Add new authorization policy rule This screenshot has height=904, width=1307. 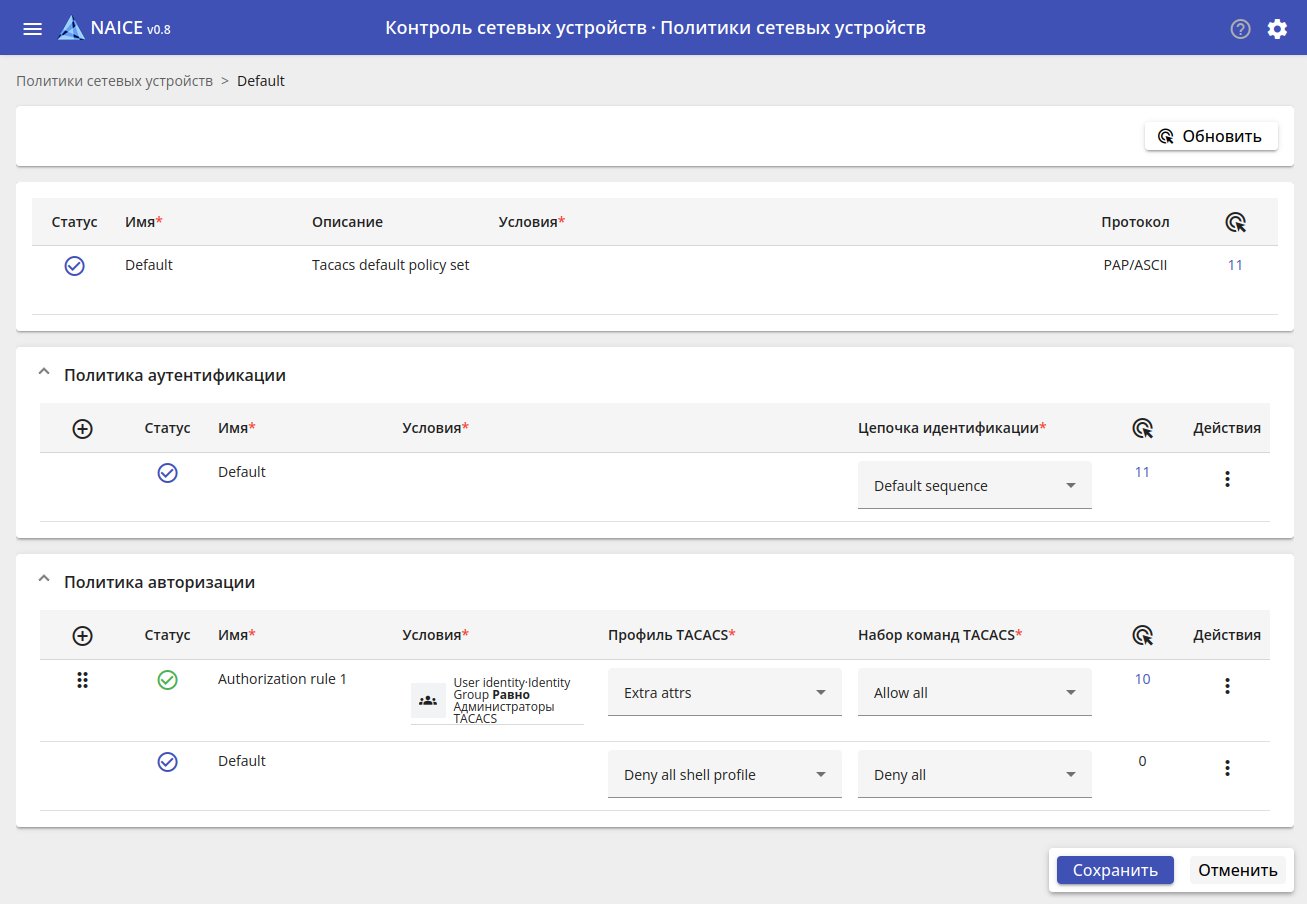pyautogui.click(x=83, y=635)
